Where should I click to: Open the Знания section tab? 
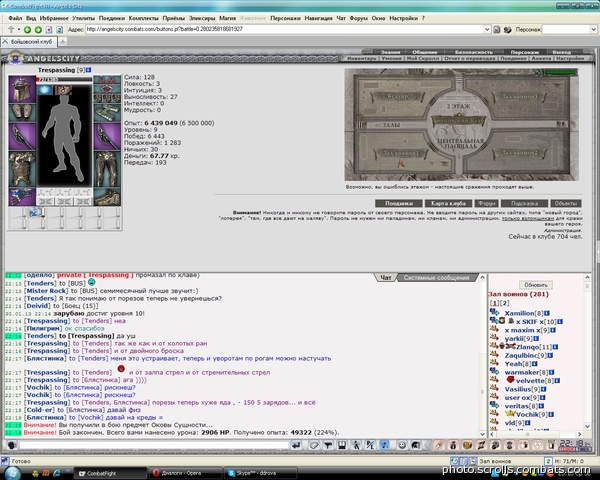pyautogui.click(x=390, y=52)
